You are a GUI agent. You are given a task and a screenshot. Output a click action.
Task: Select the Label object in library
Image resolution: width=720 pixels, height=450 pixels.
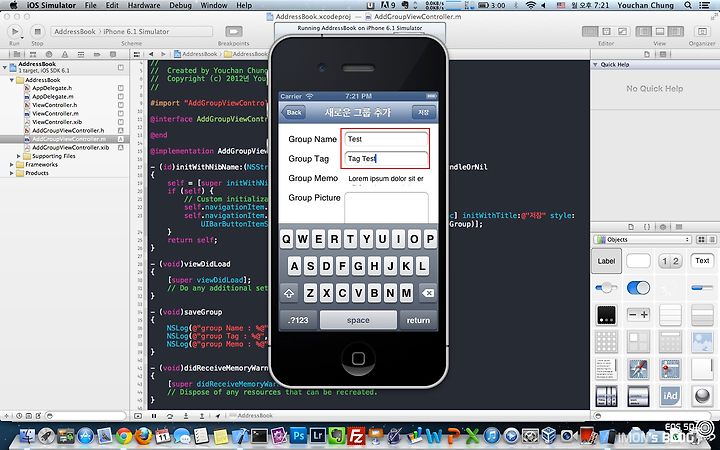[x=606, y=261]
